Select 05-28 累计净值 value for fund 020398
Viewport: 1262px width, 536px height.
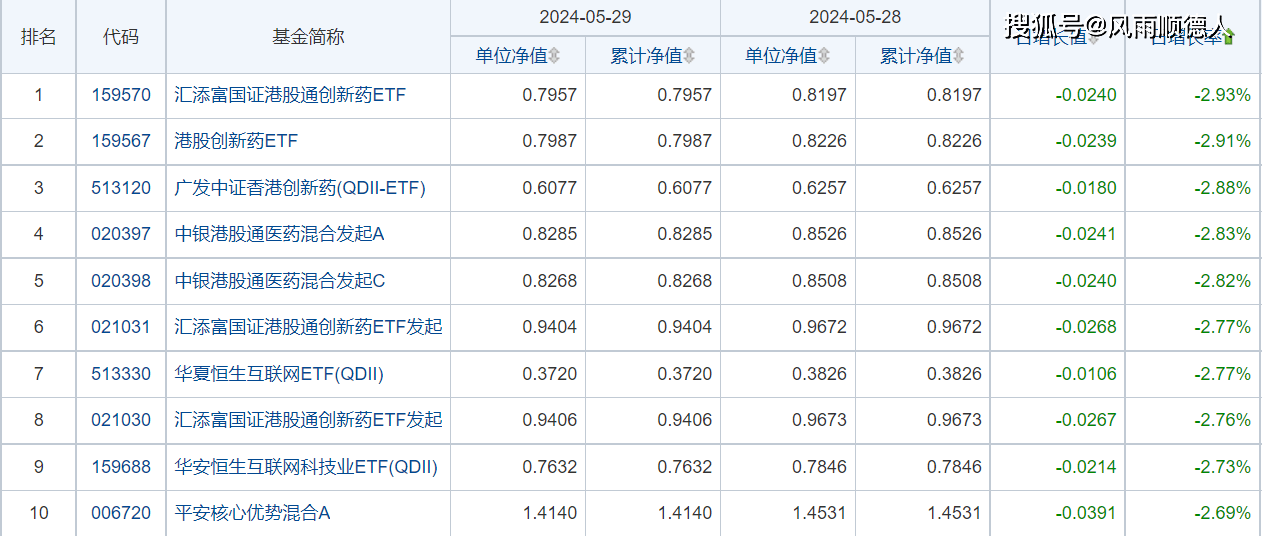tap(954, 281)
